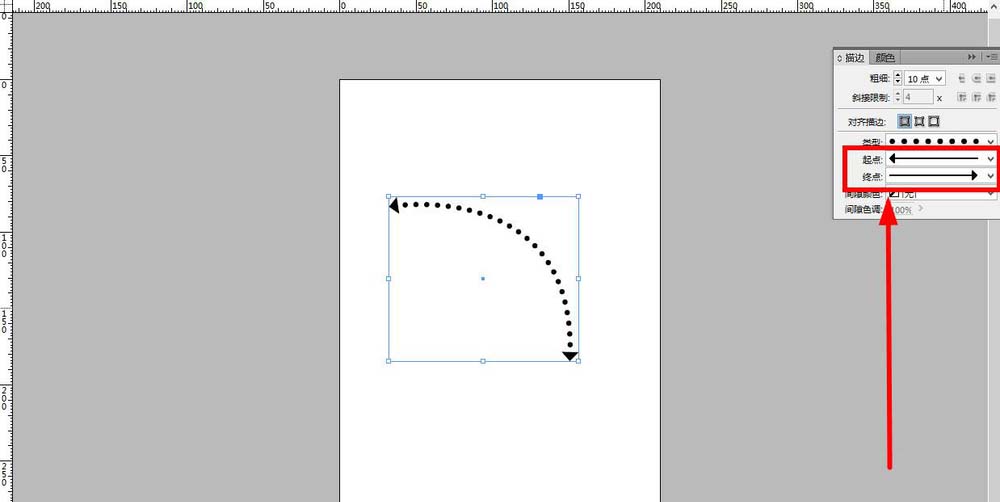Screen dimensions: 1000x502
Task: Align stroke to inside
Action: (x=919, y=121)
